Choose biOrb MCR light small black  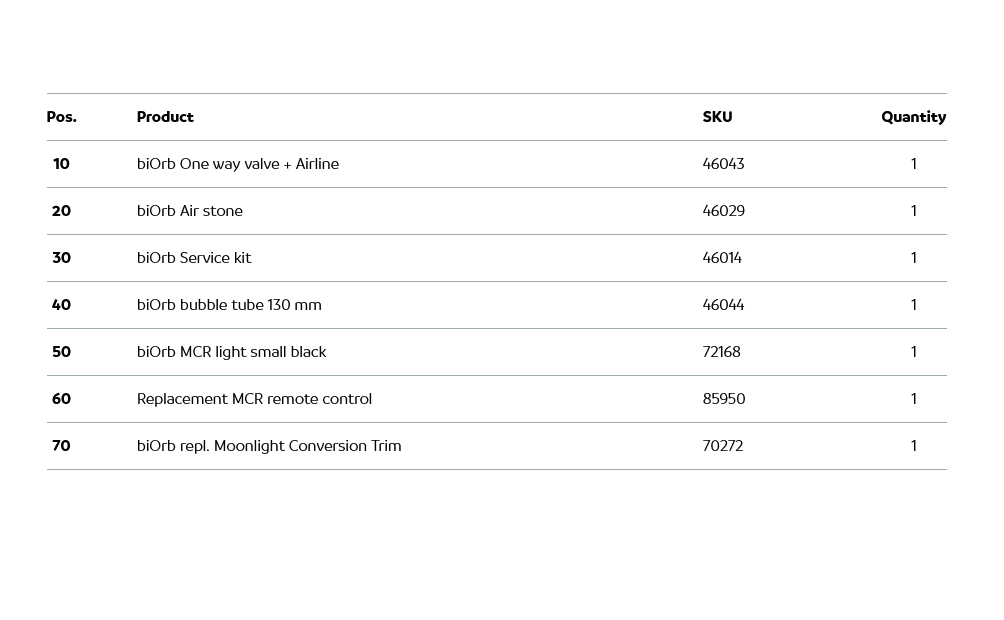[x=231, y=352]
